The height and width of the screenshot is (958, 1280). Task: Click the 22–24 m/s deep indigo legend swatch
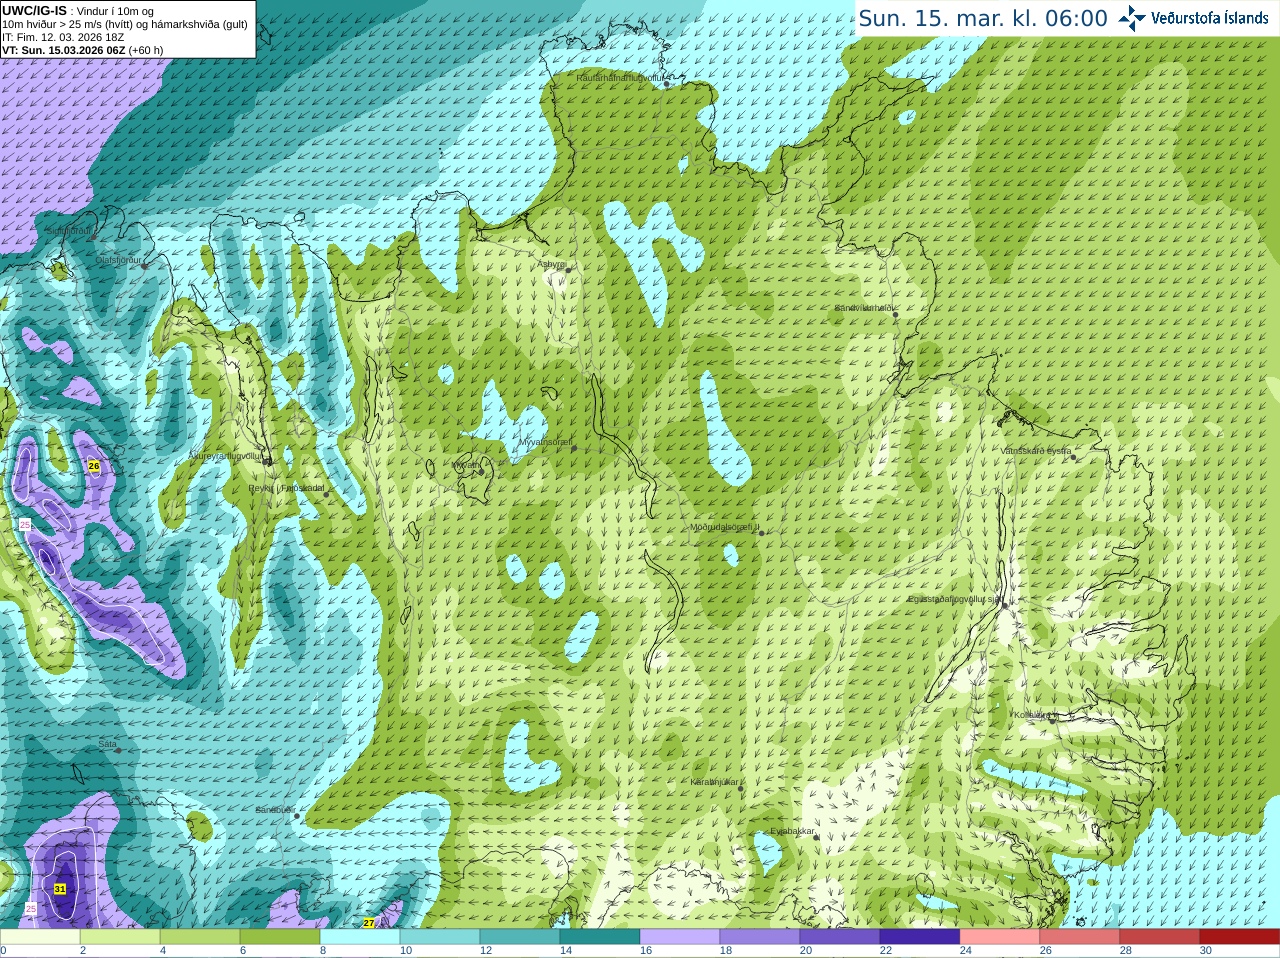tap(920, 937)
